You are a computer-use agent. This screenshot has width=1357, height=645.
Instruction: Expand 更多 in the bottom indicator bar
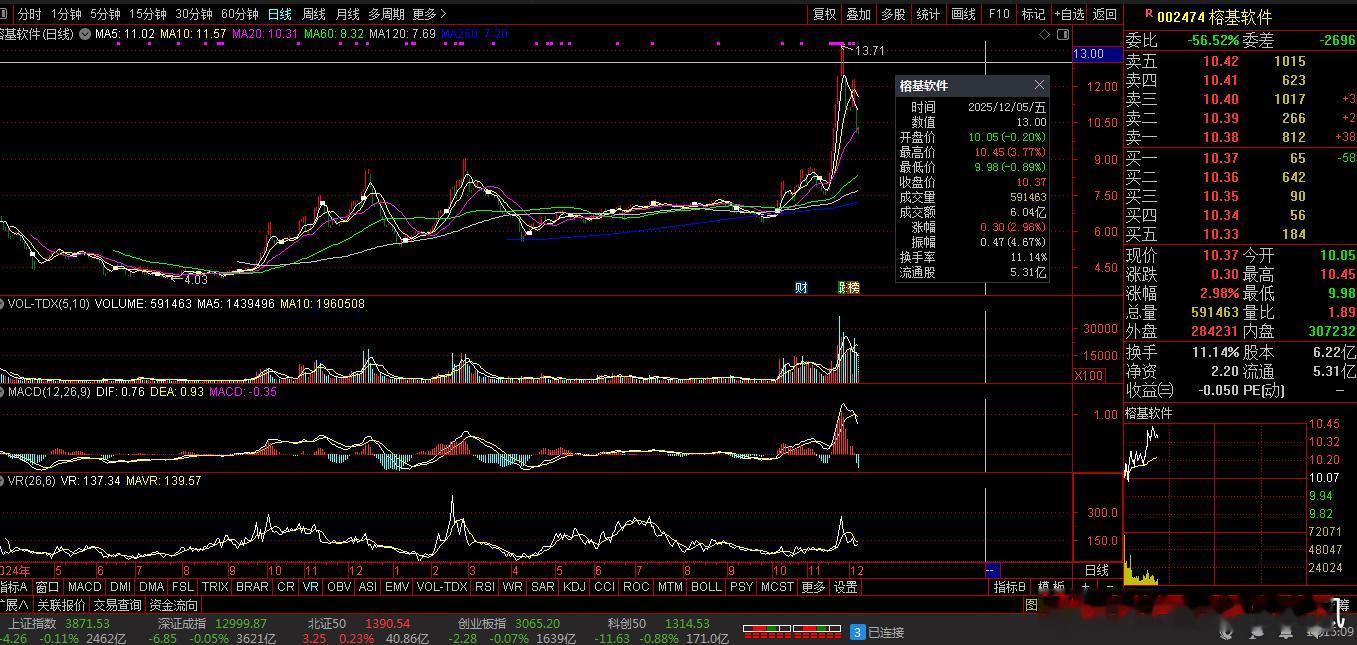(x=813, y=587)
